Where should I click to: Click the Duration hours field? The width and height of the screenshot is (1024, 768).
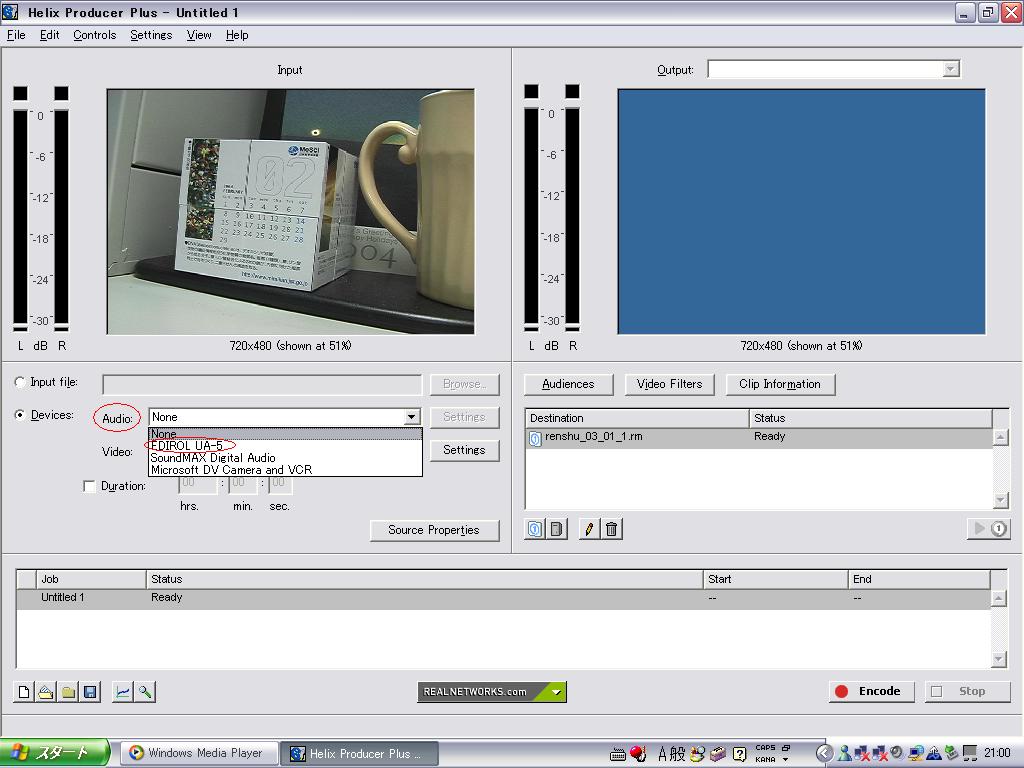pos(197,483)
